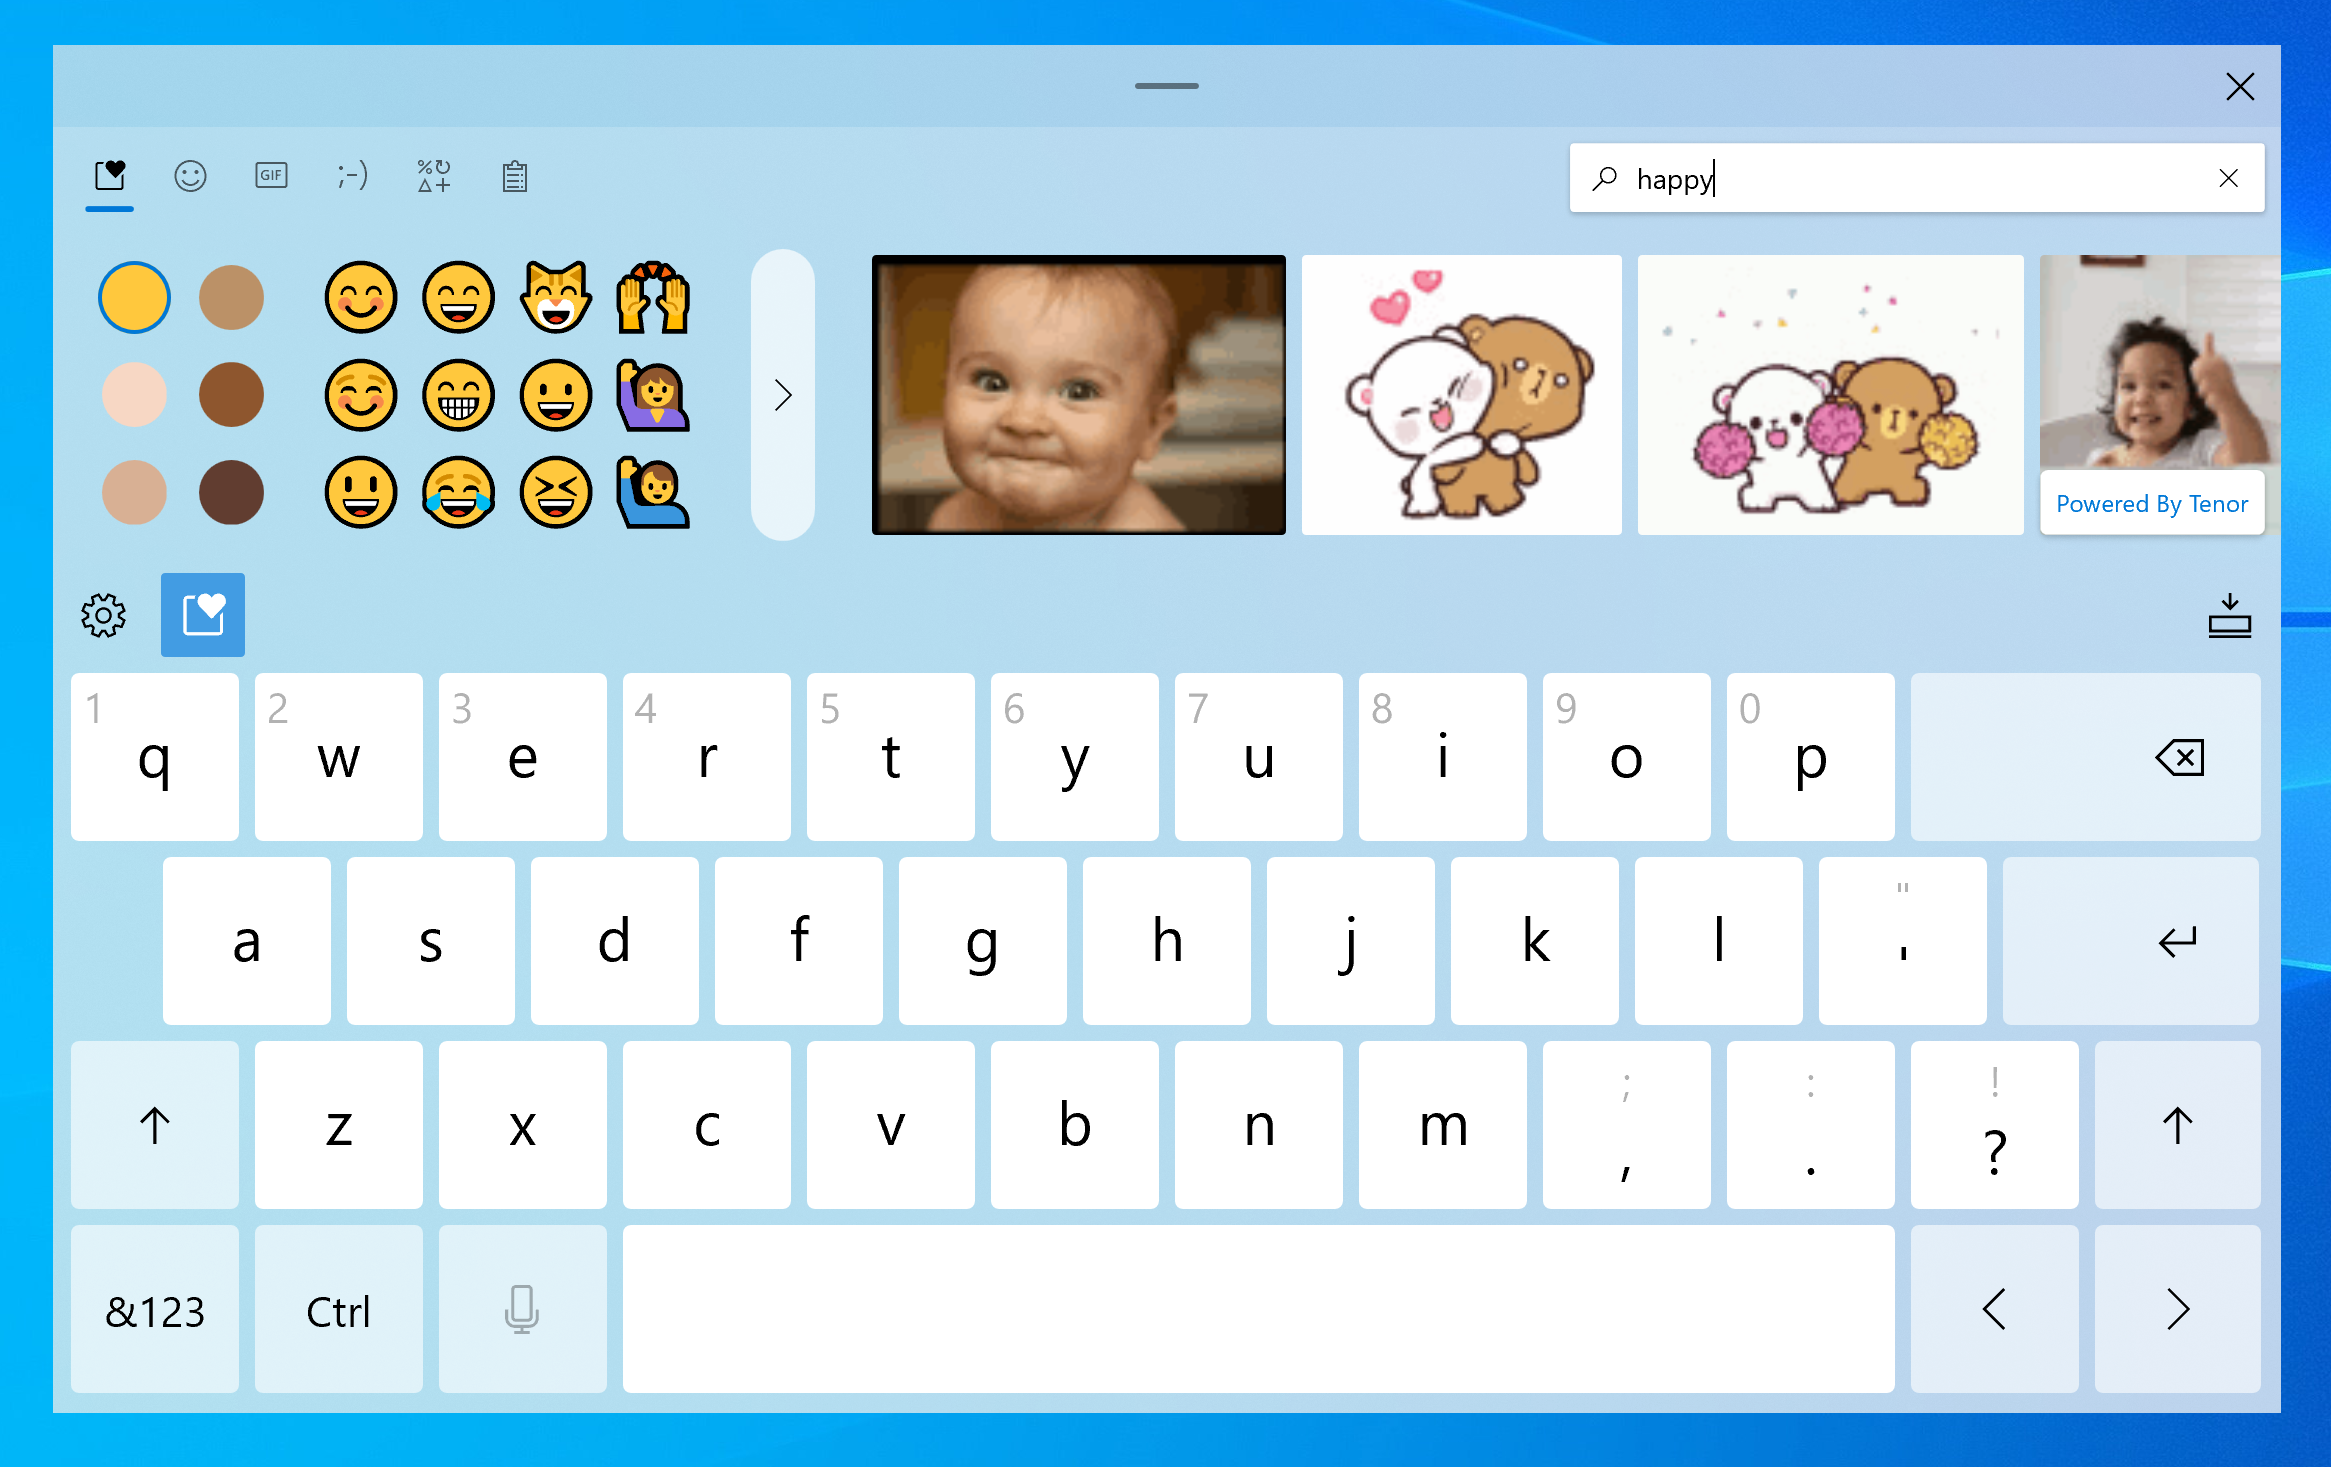Open keyboard settings gear icon

(x=103, y=614)
